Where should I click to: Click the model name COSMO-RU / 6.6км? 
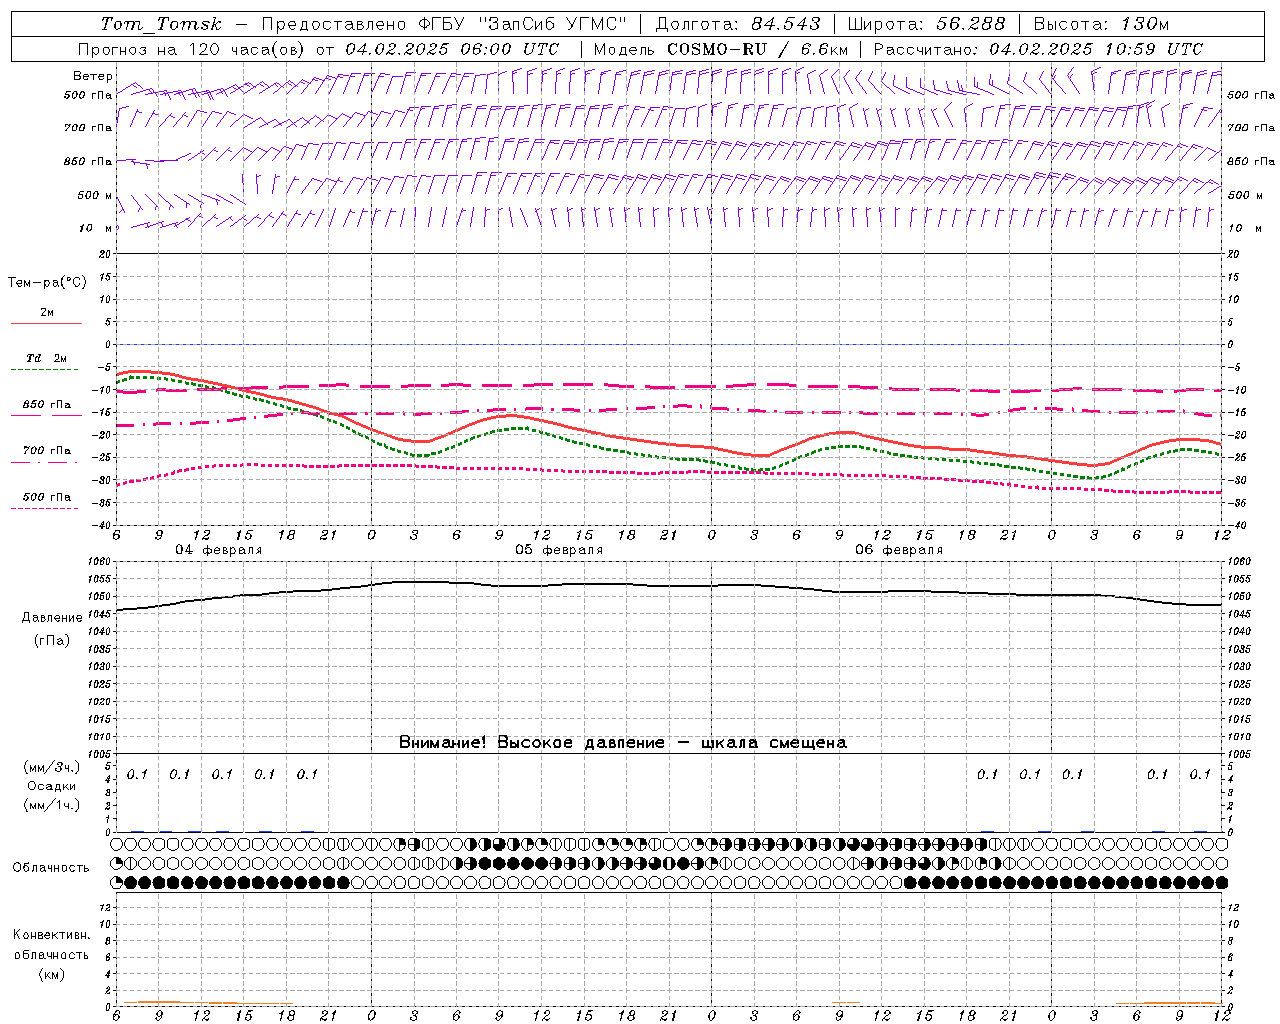[758, 49]
